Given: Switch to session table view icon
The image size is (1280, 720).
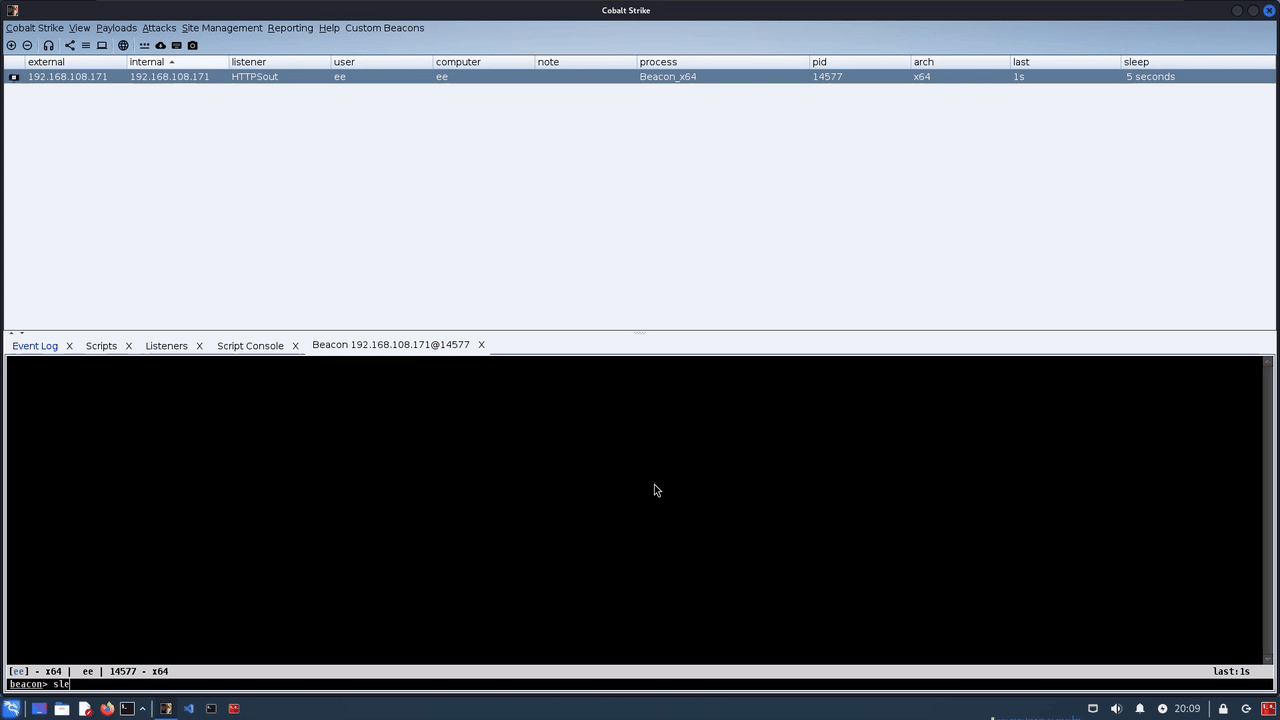Looking at the screenshot, I should click(x=85, y=45).
